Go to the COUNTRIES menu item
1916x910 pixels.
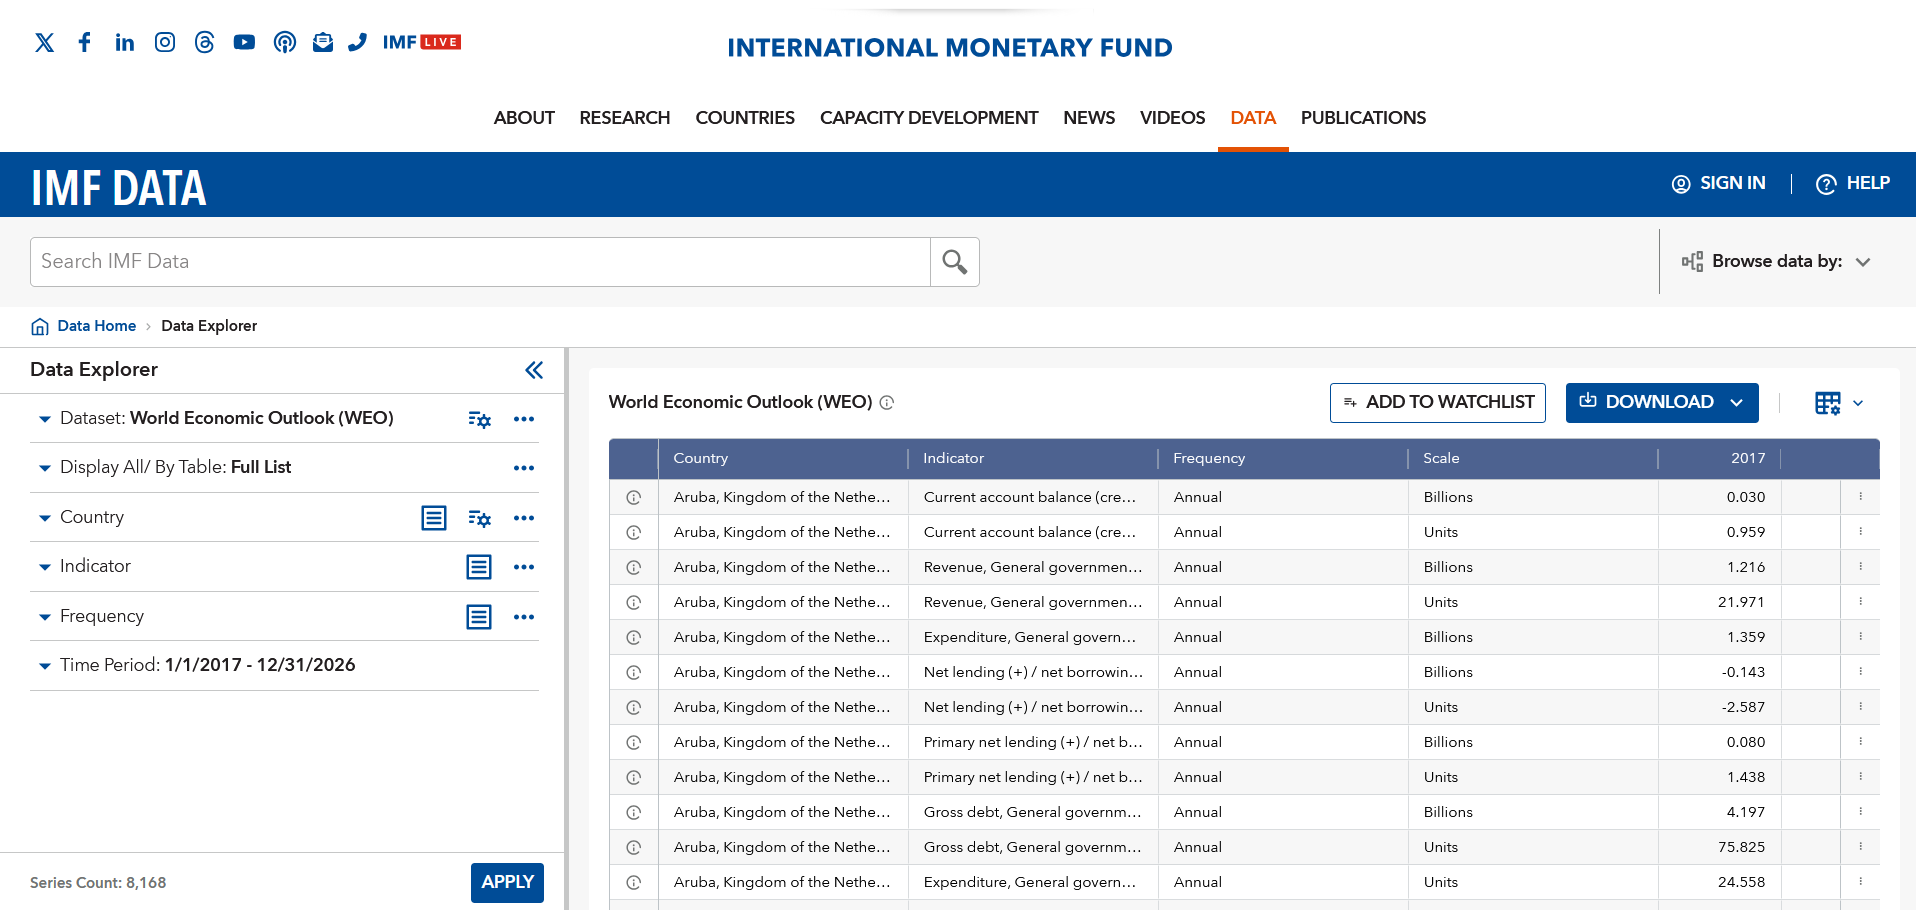(x=744, y=118)
